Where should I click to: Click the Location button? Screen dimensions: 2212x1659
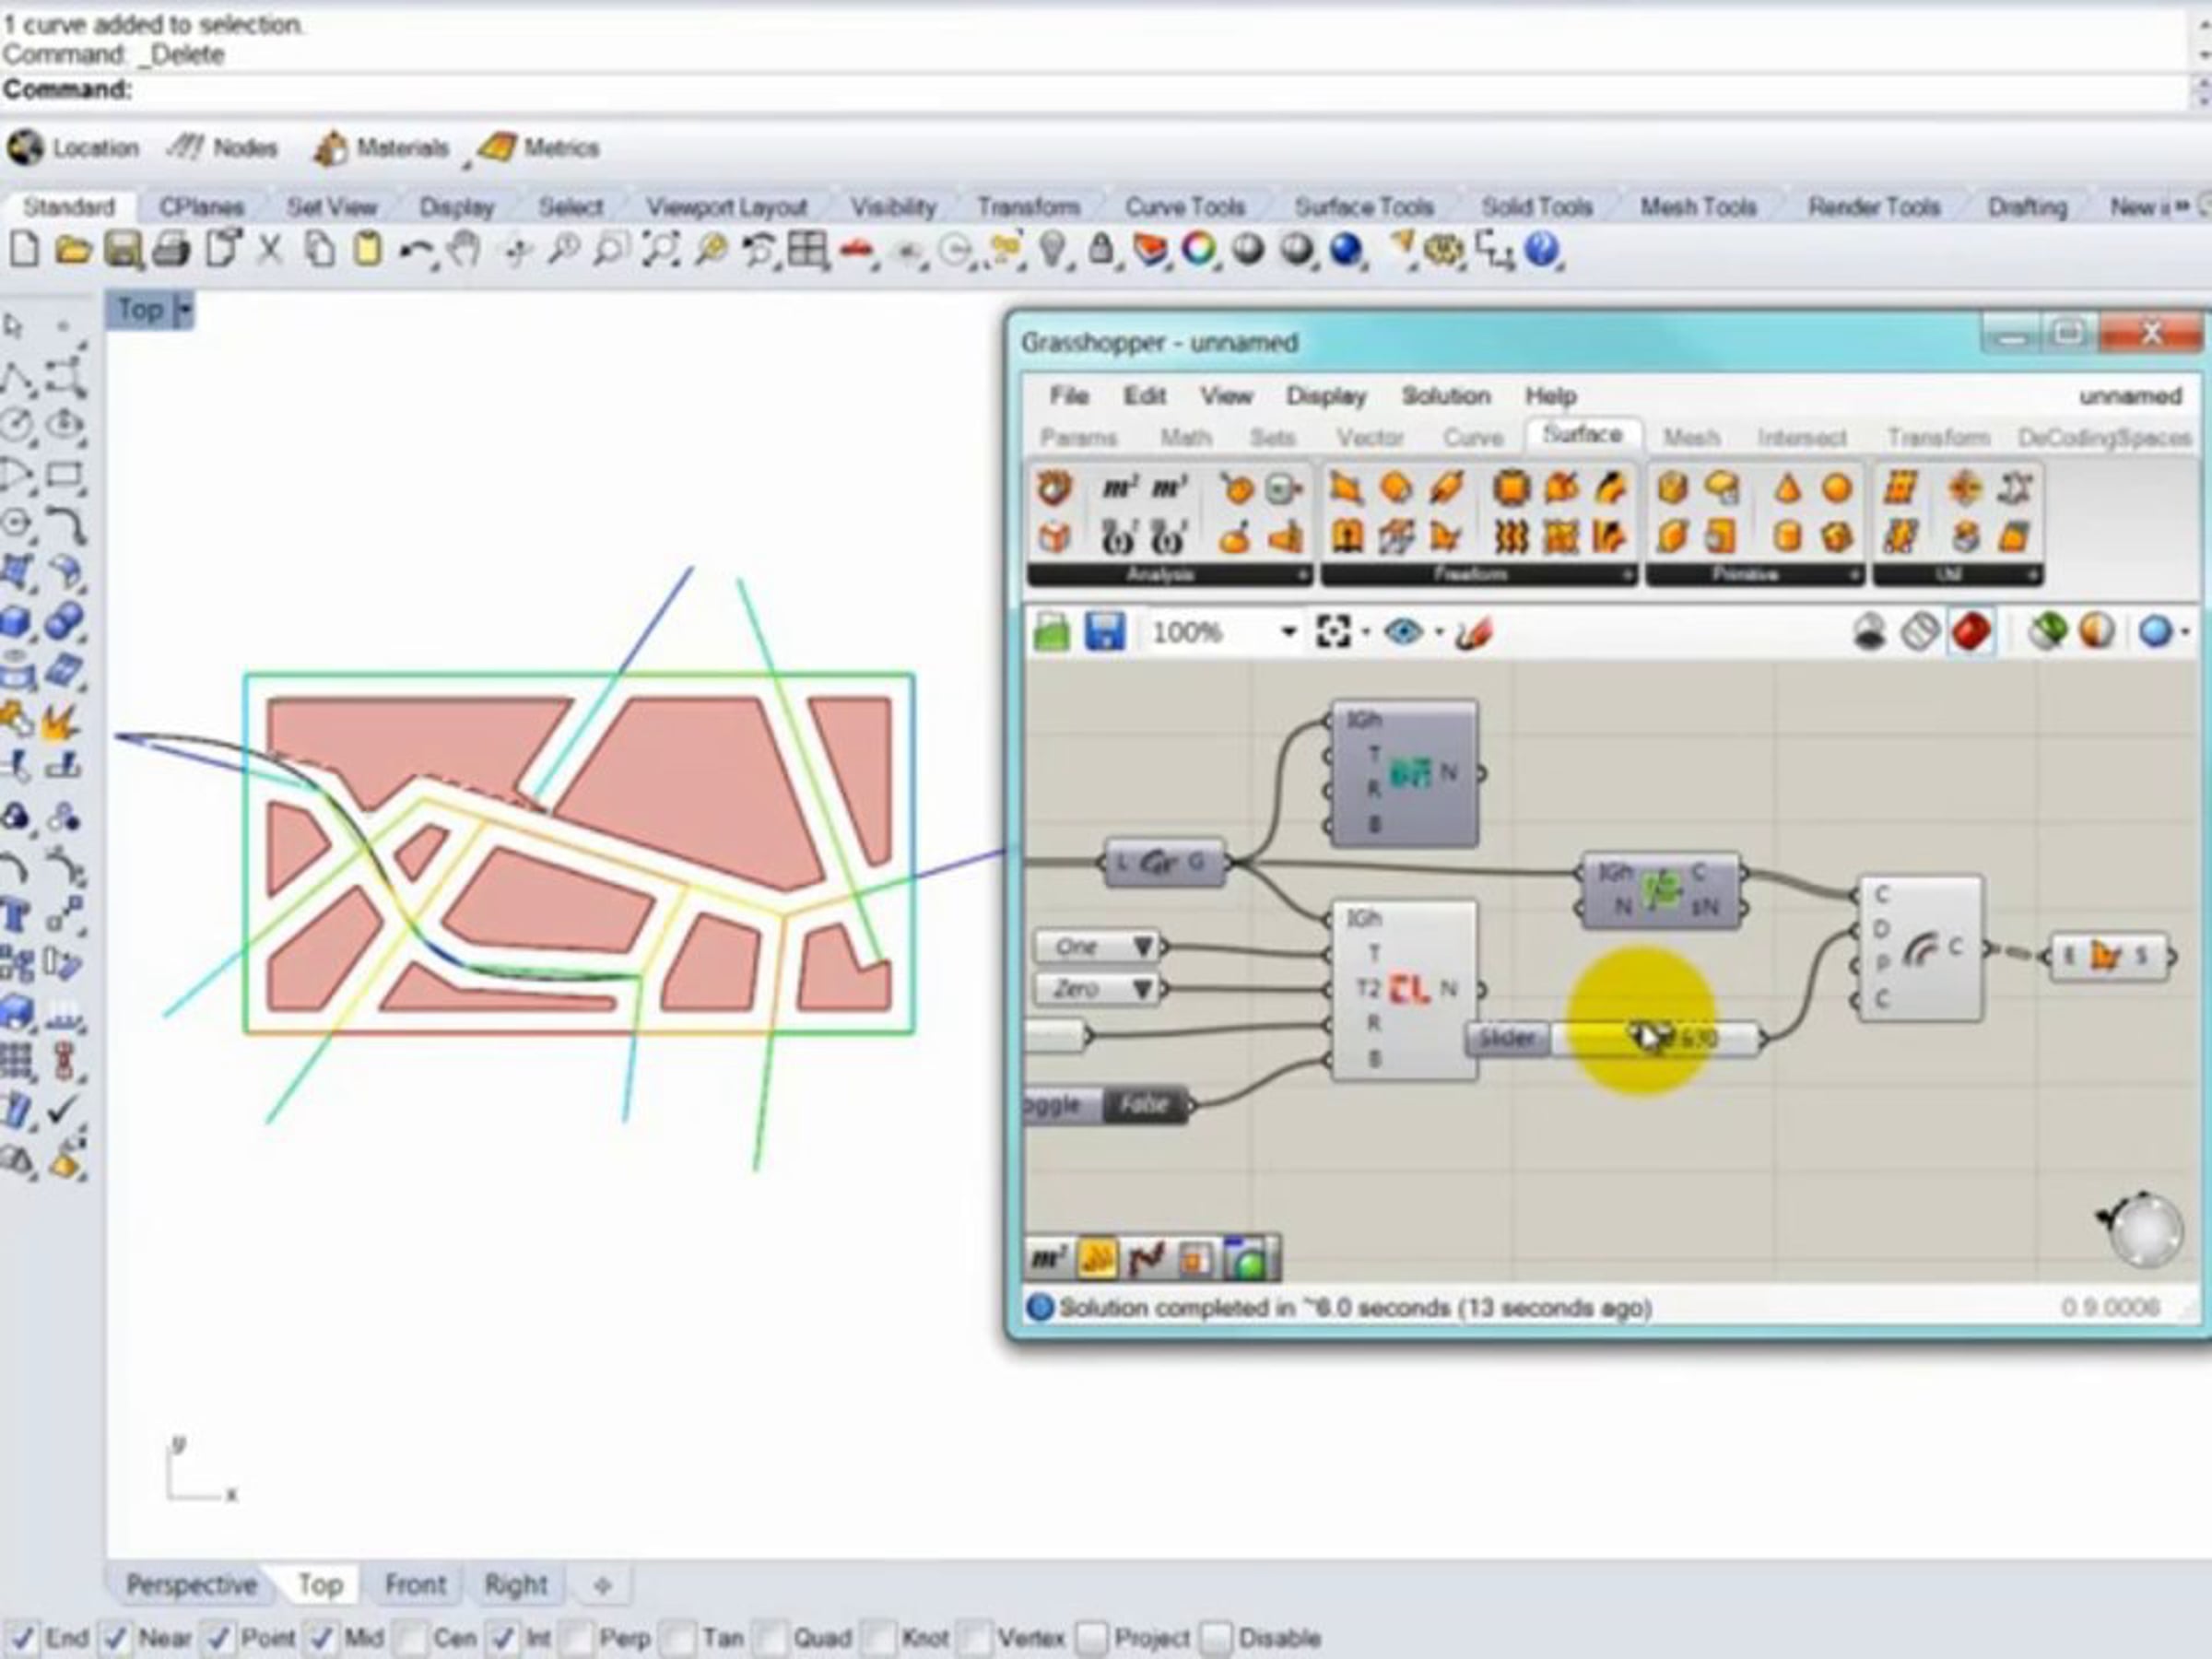pyautogui.click(x=74, y=148)
